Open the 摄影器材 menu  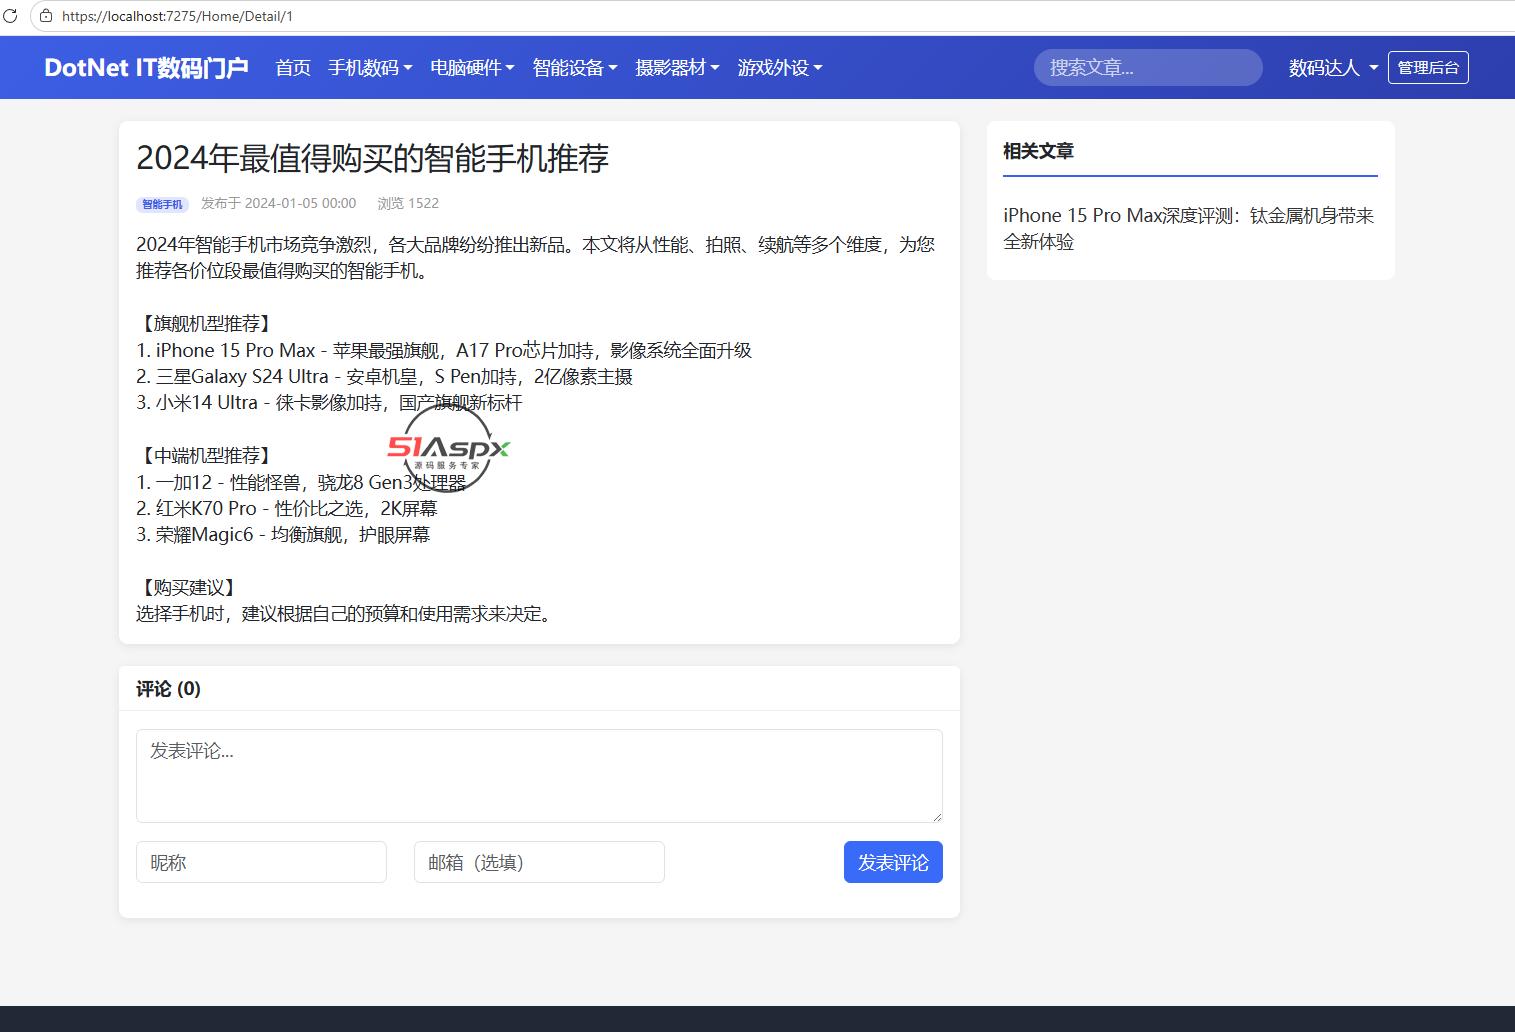coord(677,67)
